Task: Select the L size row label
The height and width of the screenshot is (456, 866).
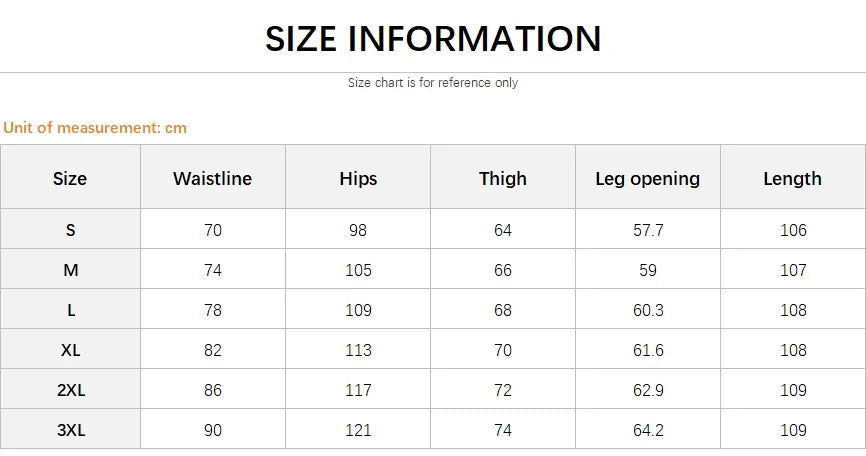Action: click(70, 310)
